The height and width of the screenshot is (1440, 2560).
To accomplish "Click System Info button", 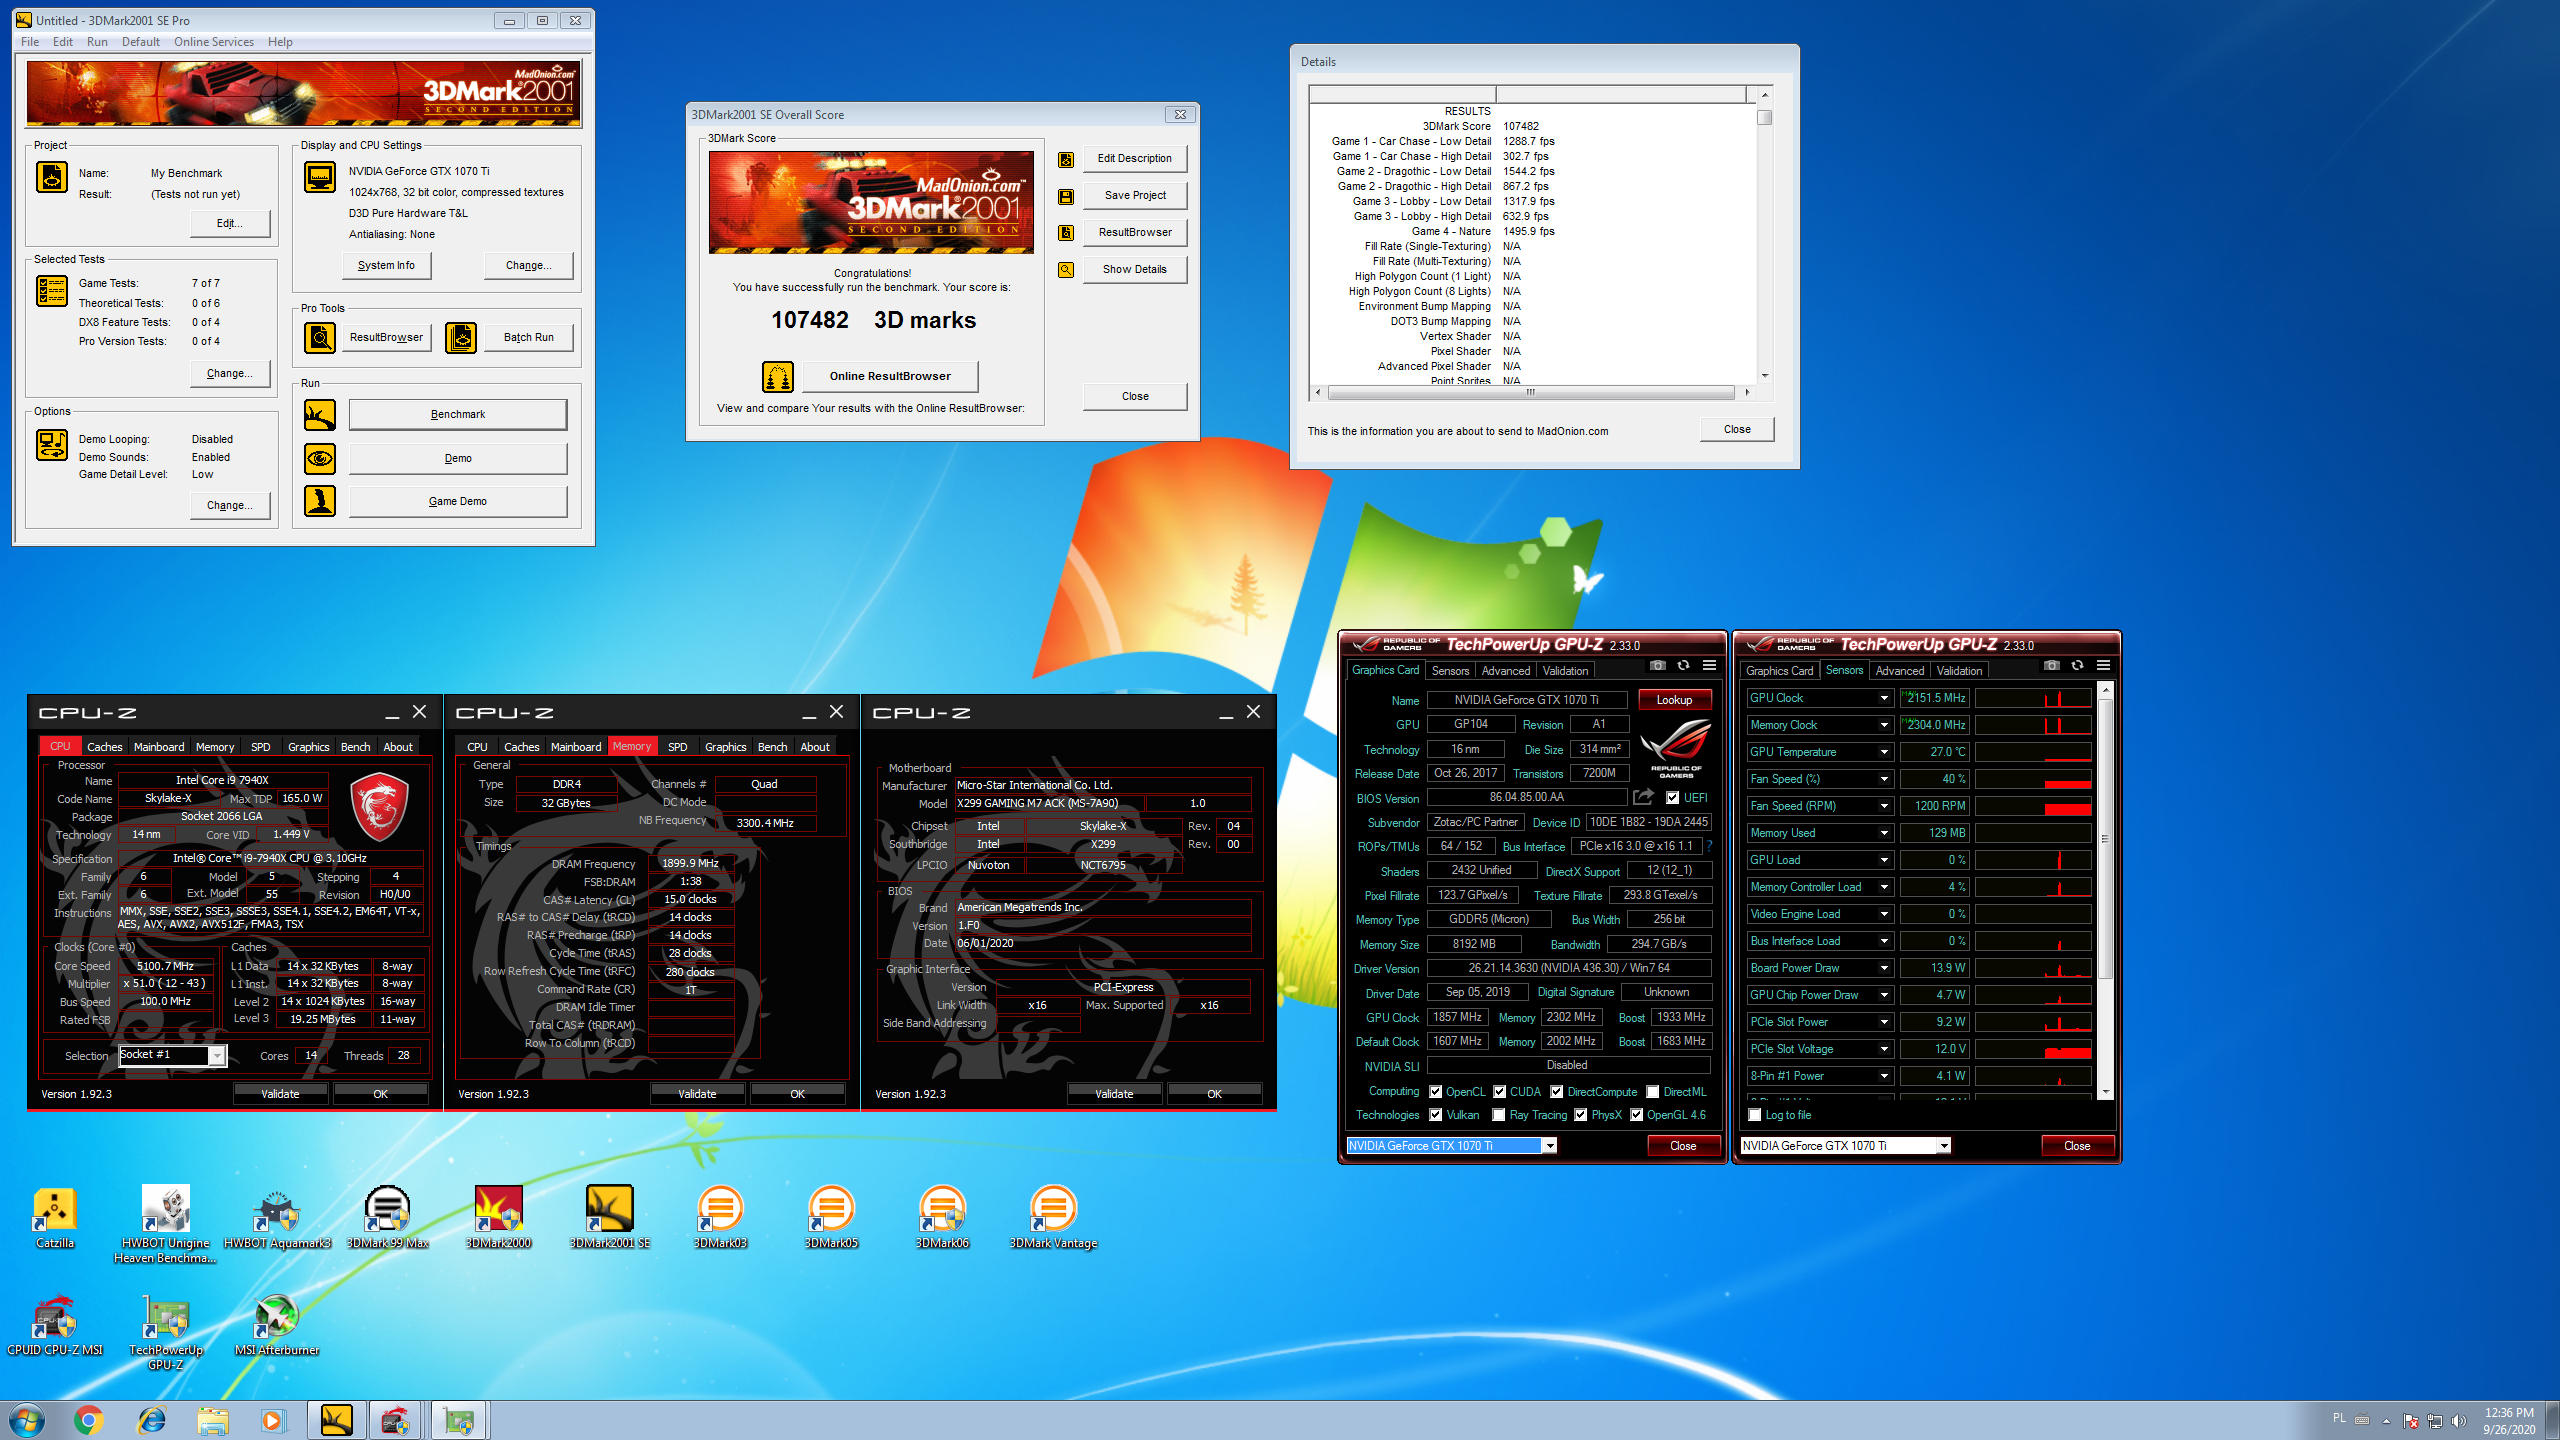I will tap(386, 265).
